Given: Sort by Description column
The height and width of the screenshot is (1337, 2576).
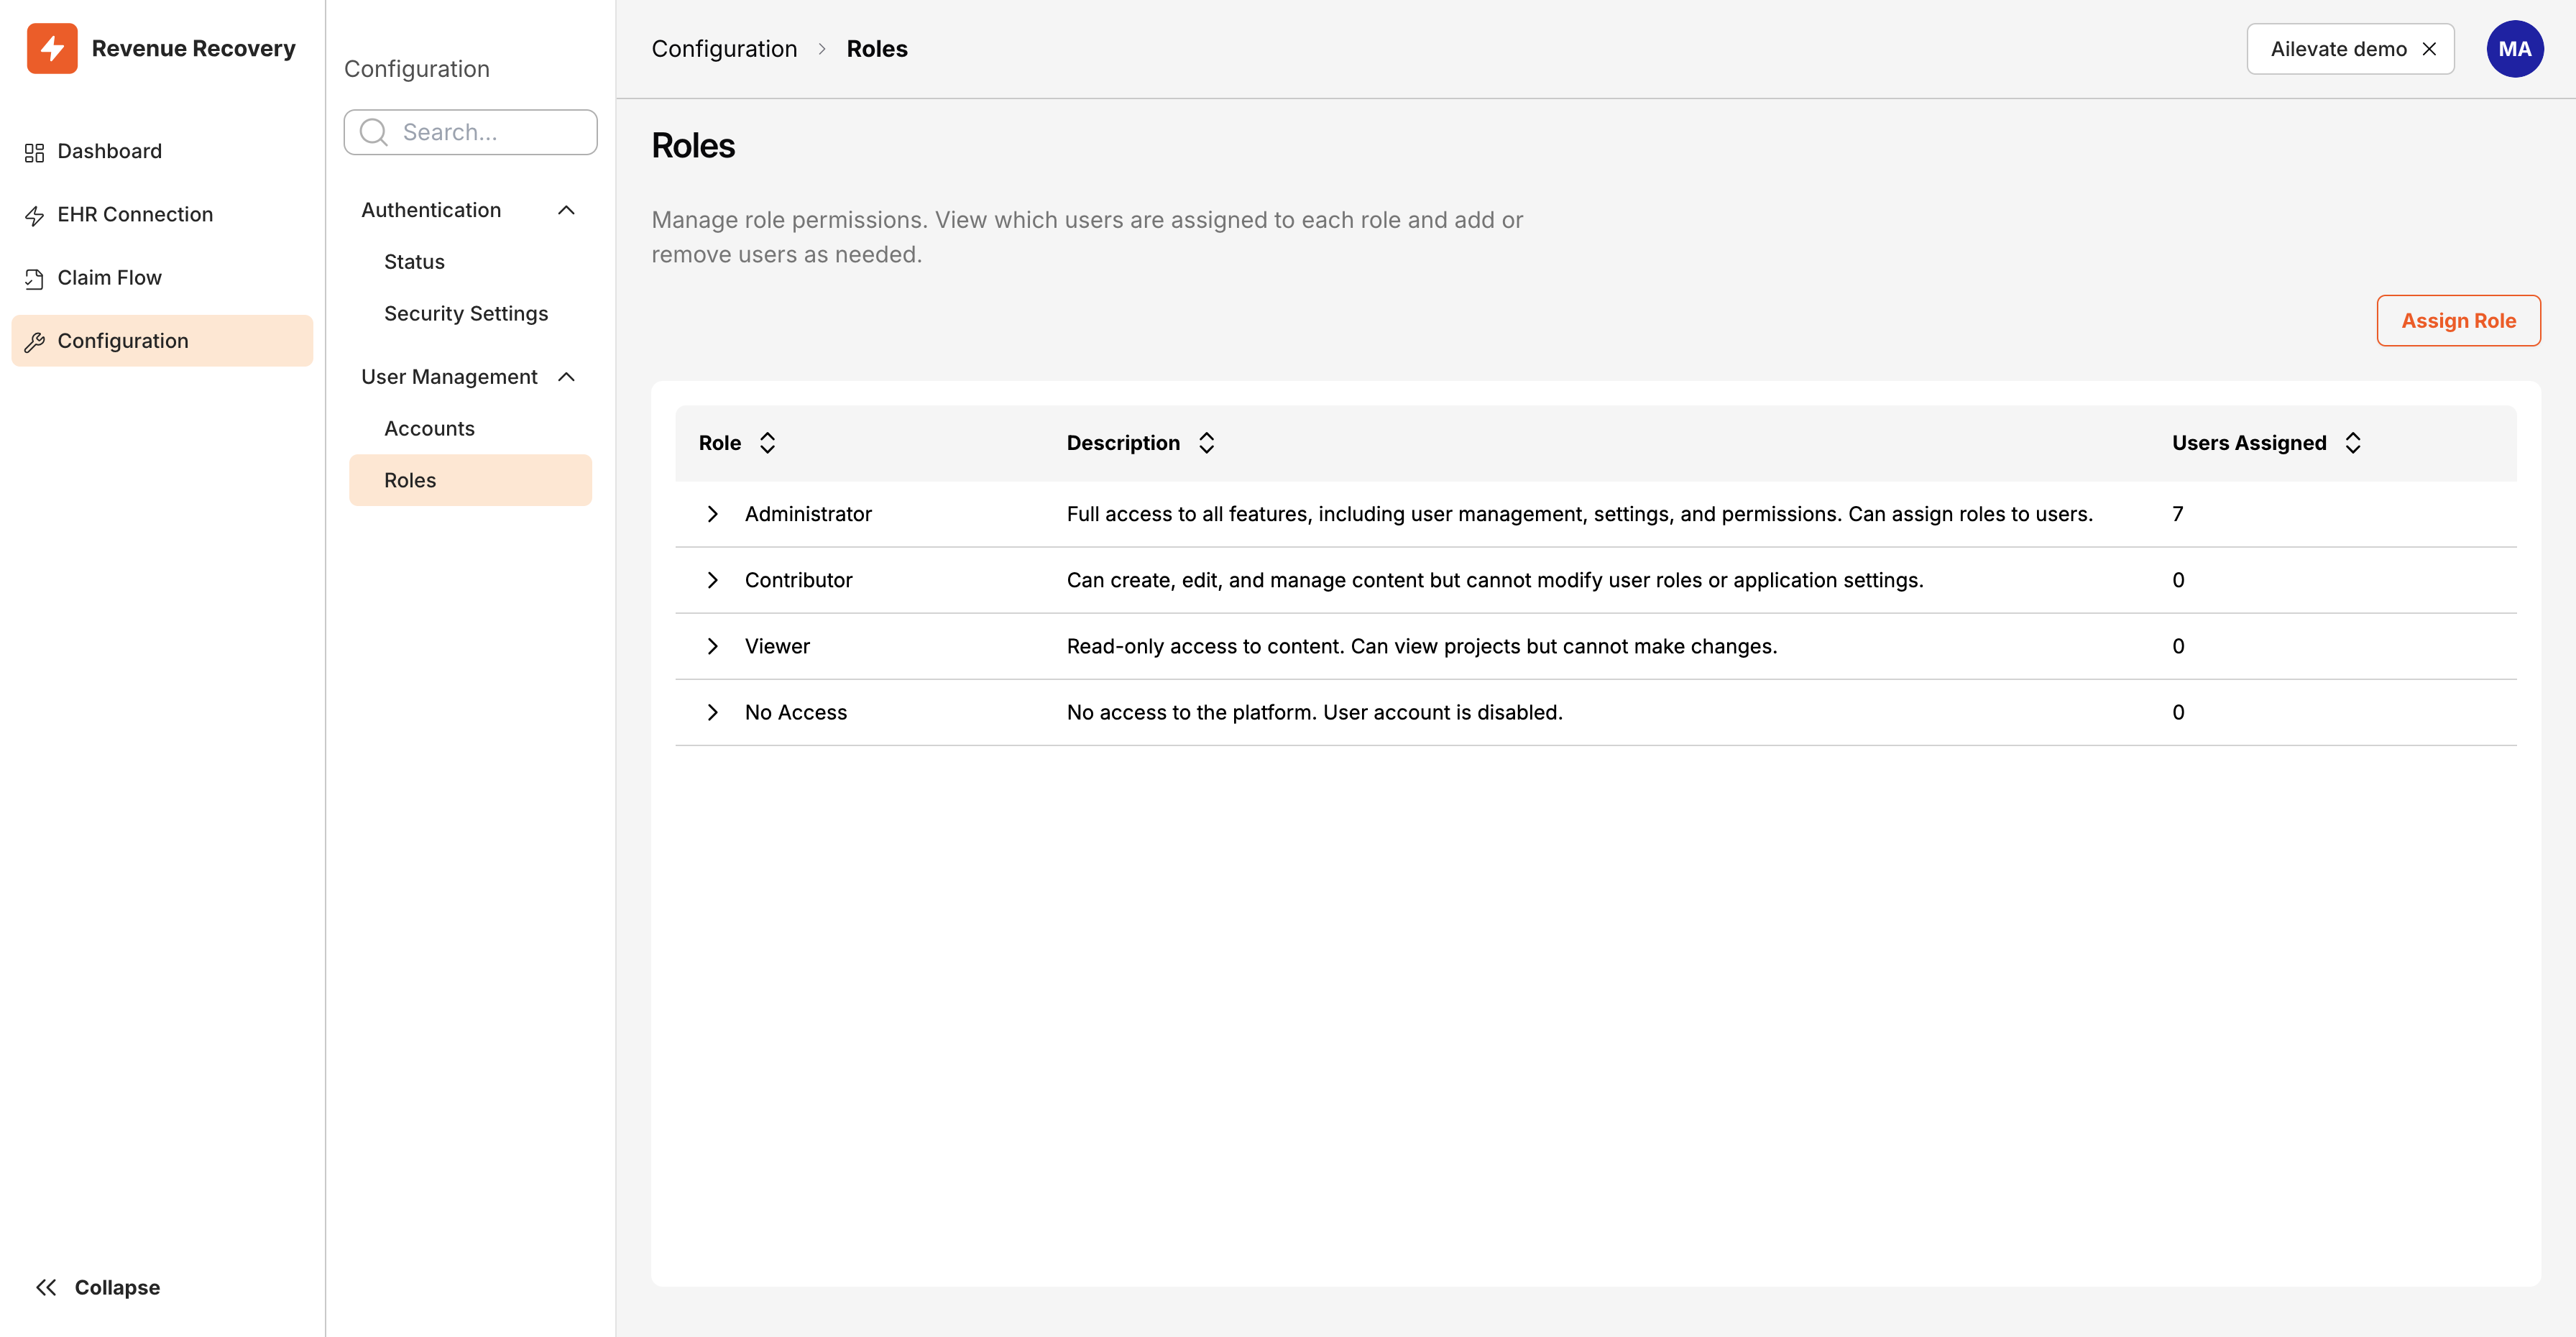Looking at the screenshot, I should point(1206,442).
